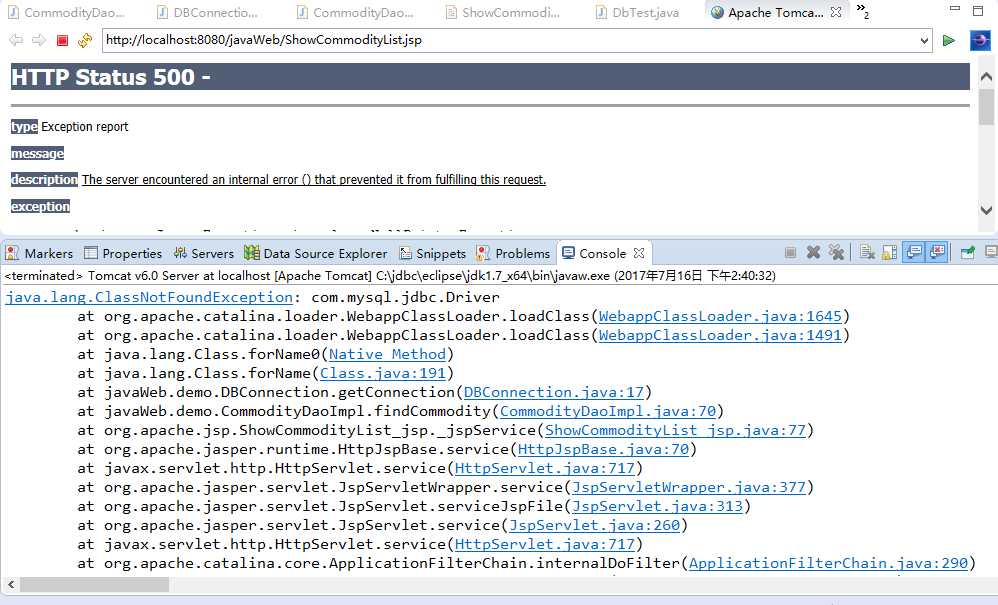This screenshot has height=605, width=998.
Task: Click Remove All Terminated Launches icon
Action: [x=836, y=253]
